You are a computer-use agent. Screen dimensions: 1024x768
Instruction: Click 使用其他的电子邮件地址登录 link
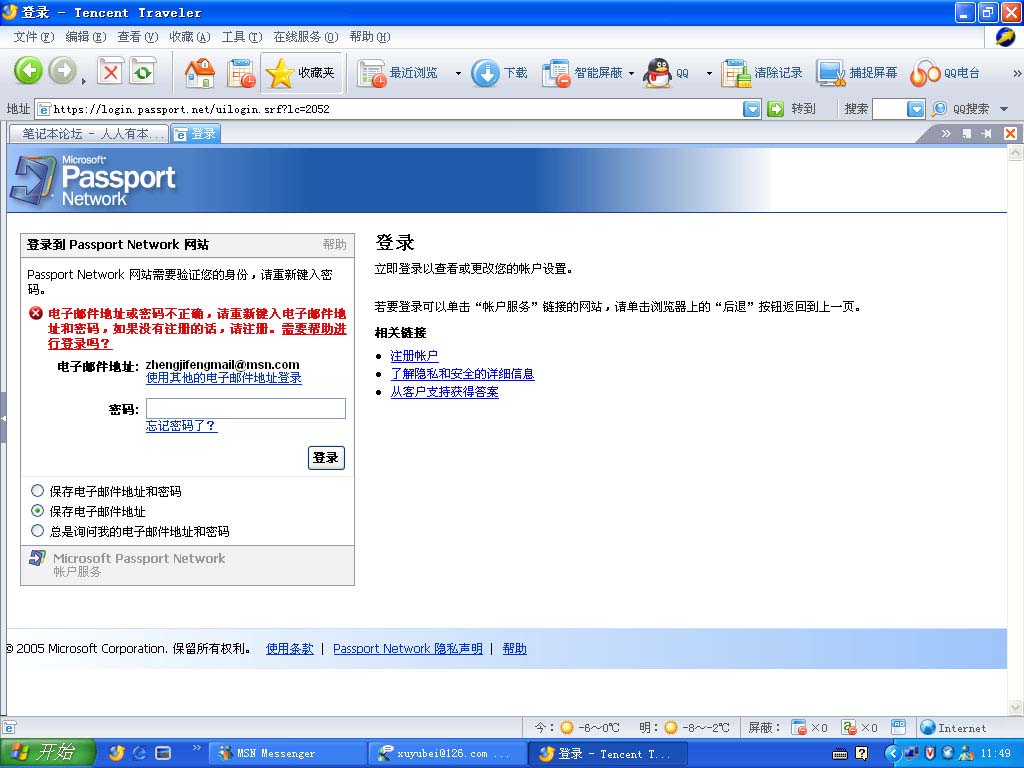tap(223, 377)
